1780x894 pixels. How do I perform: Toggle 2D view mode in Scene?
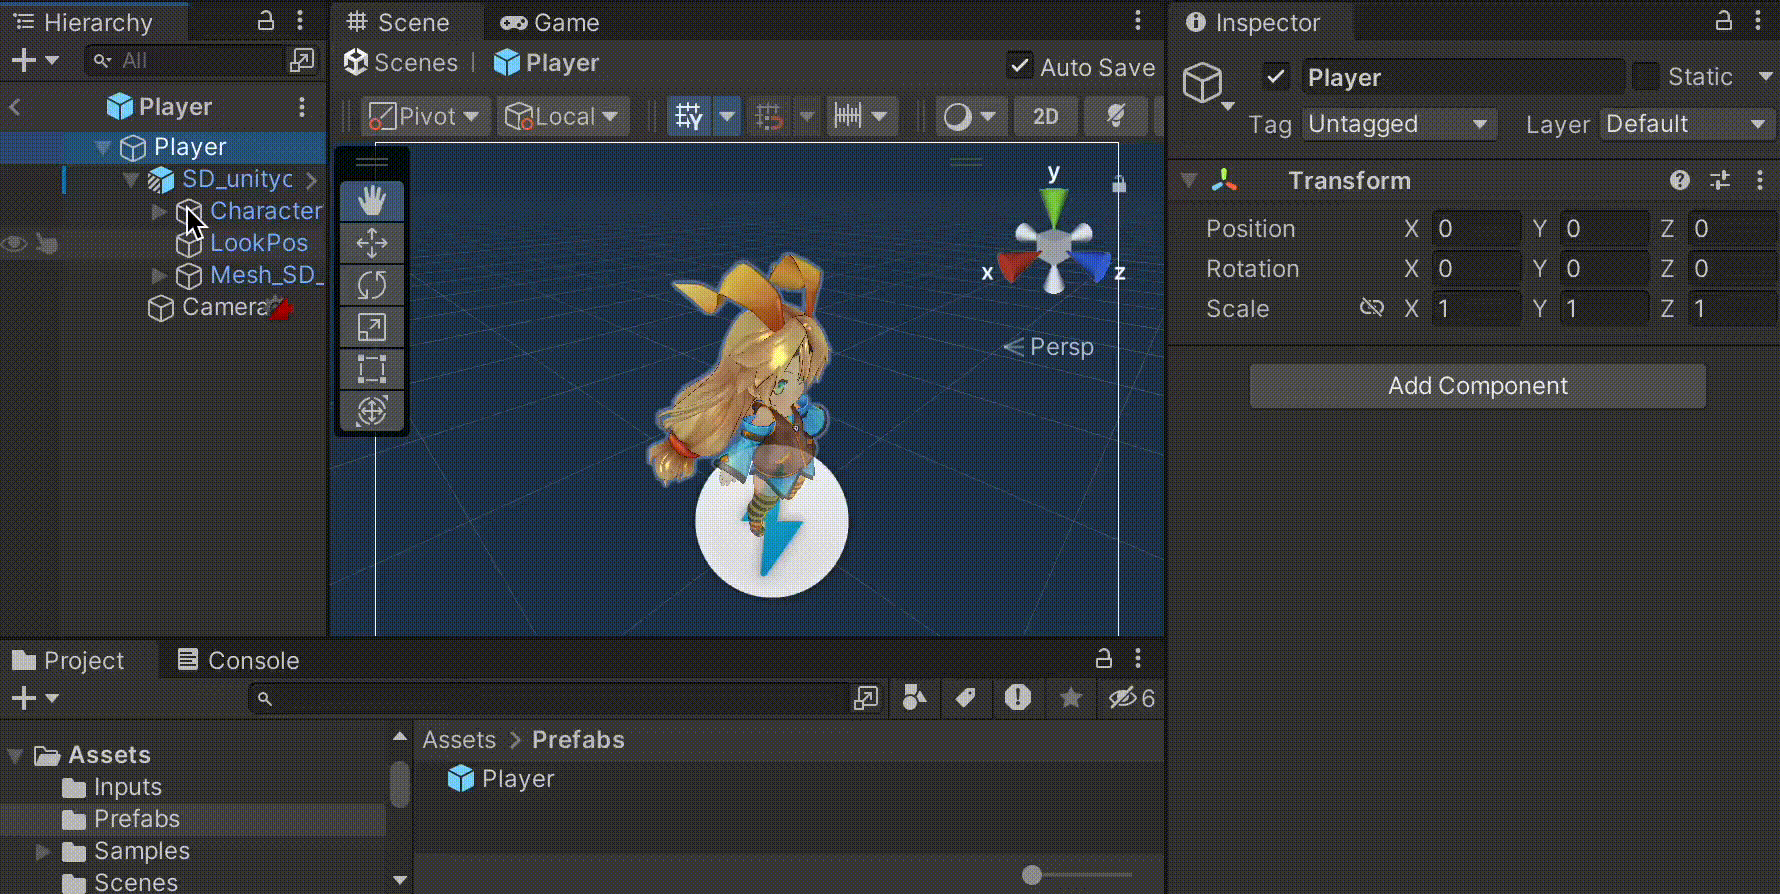pos(1046,116)
